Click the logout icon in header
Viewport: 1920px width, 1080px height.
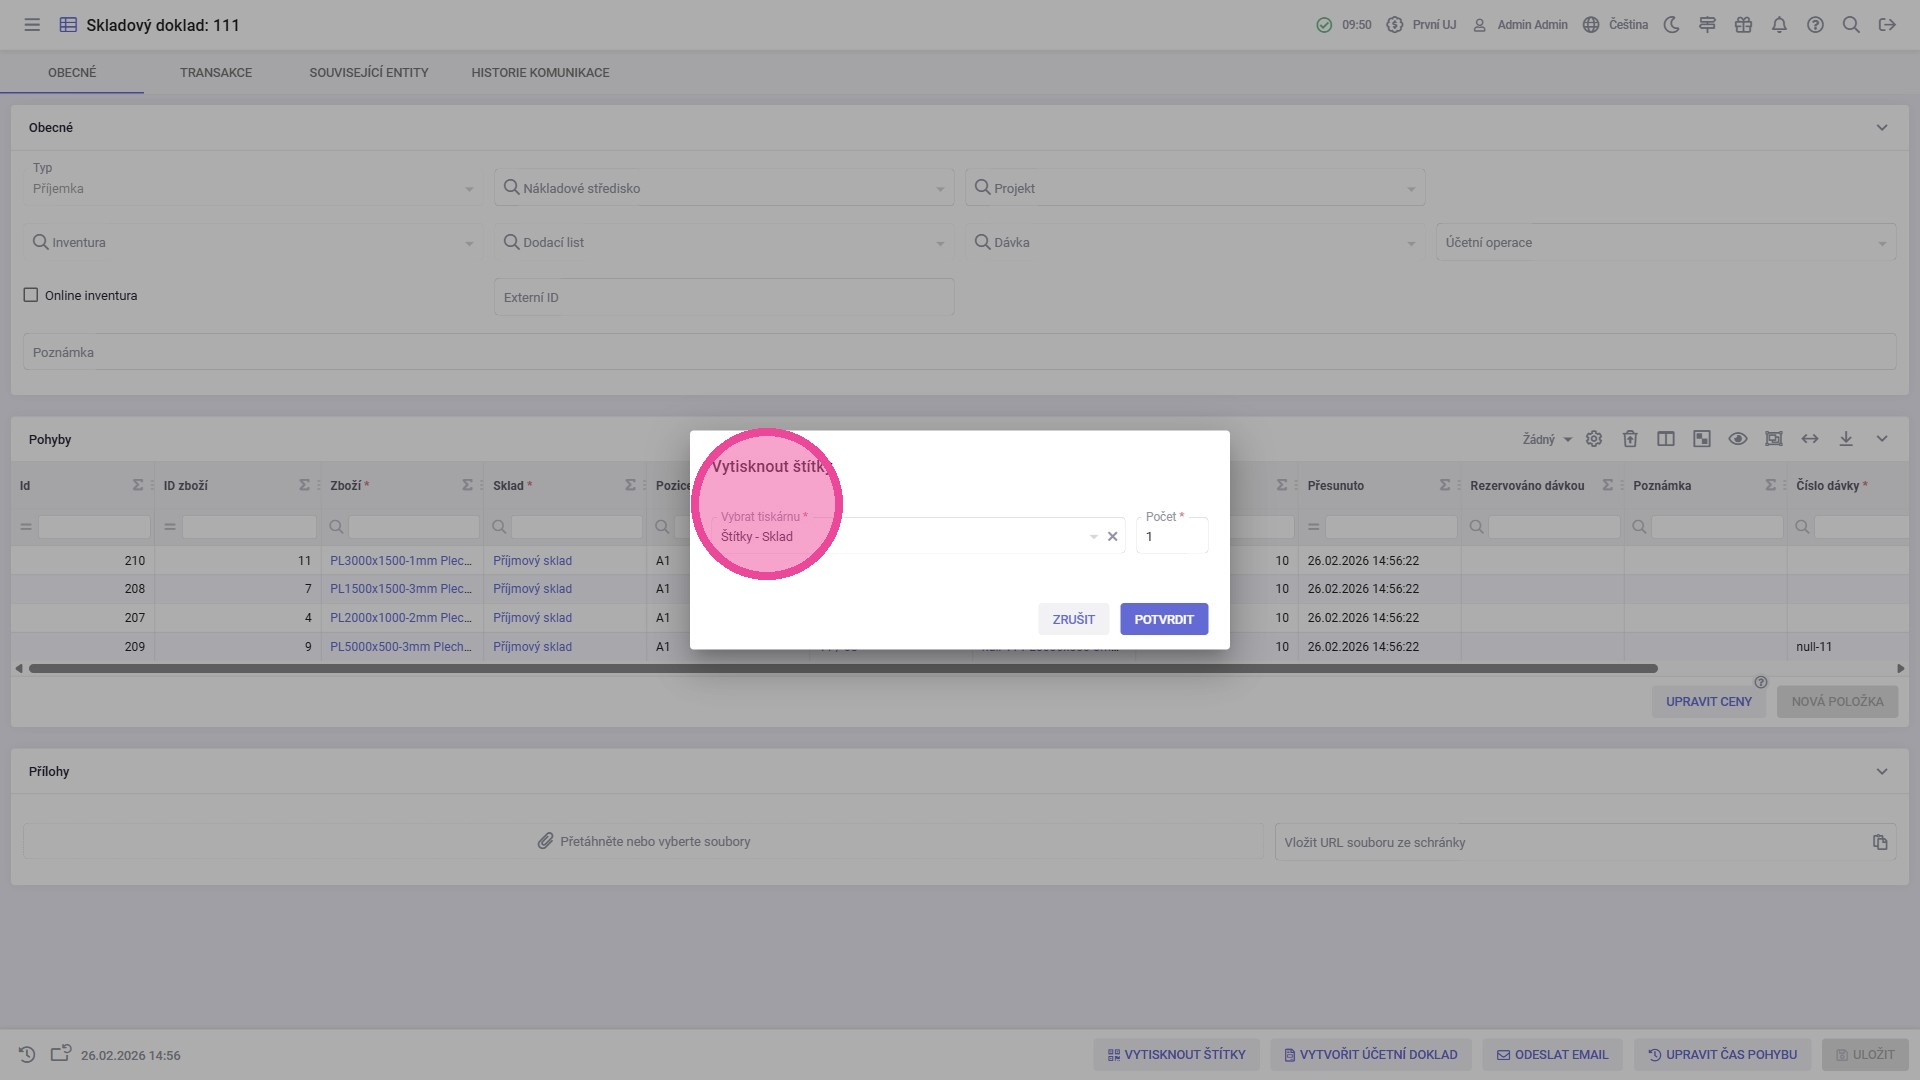coord(1887,25)
